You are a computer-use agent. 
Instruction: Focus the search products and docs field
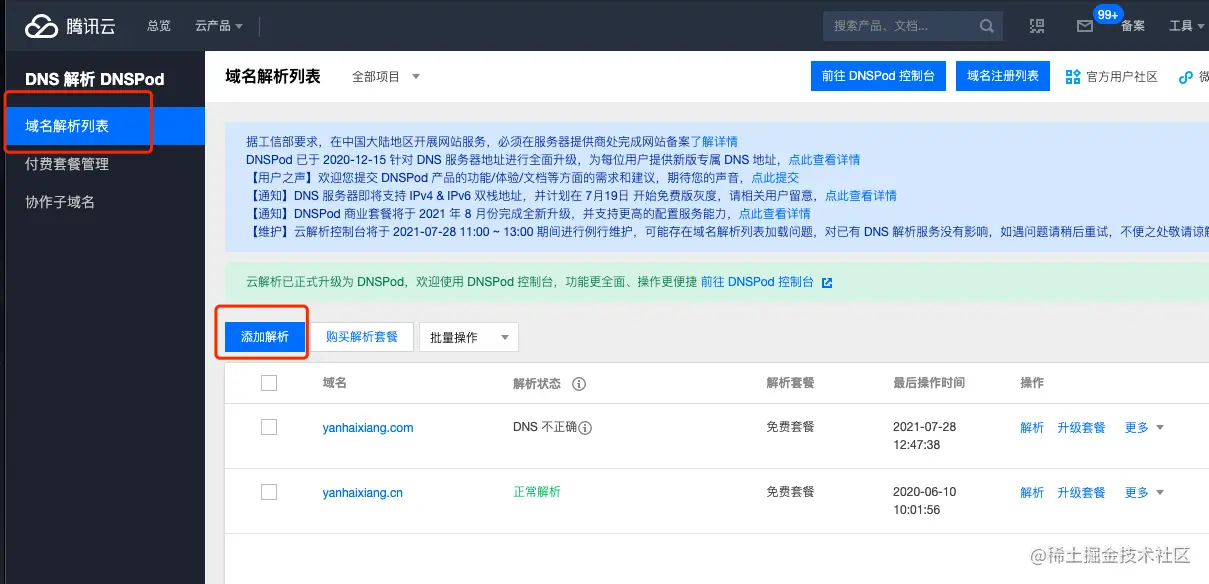tap(900, 26)
